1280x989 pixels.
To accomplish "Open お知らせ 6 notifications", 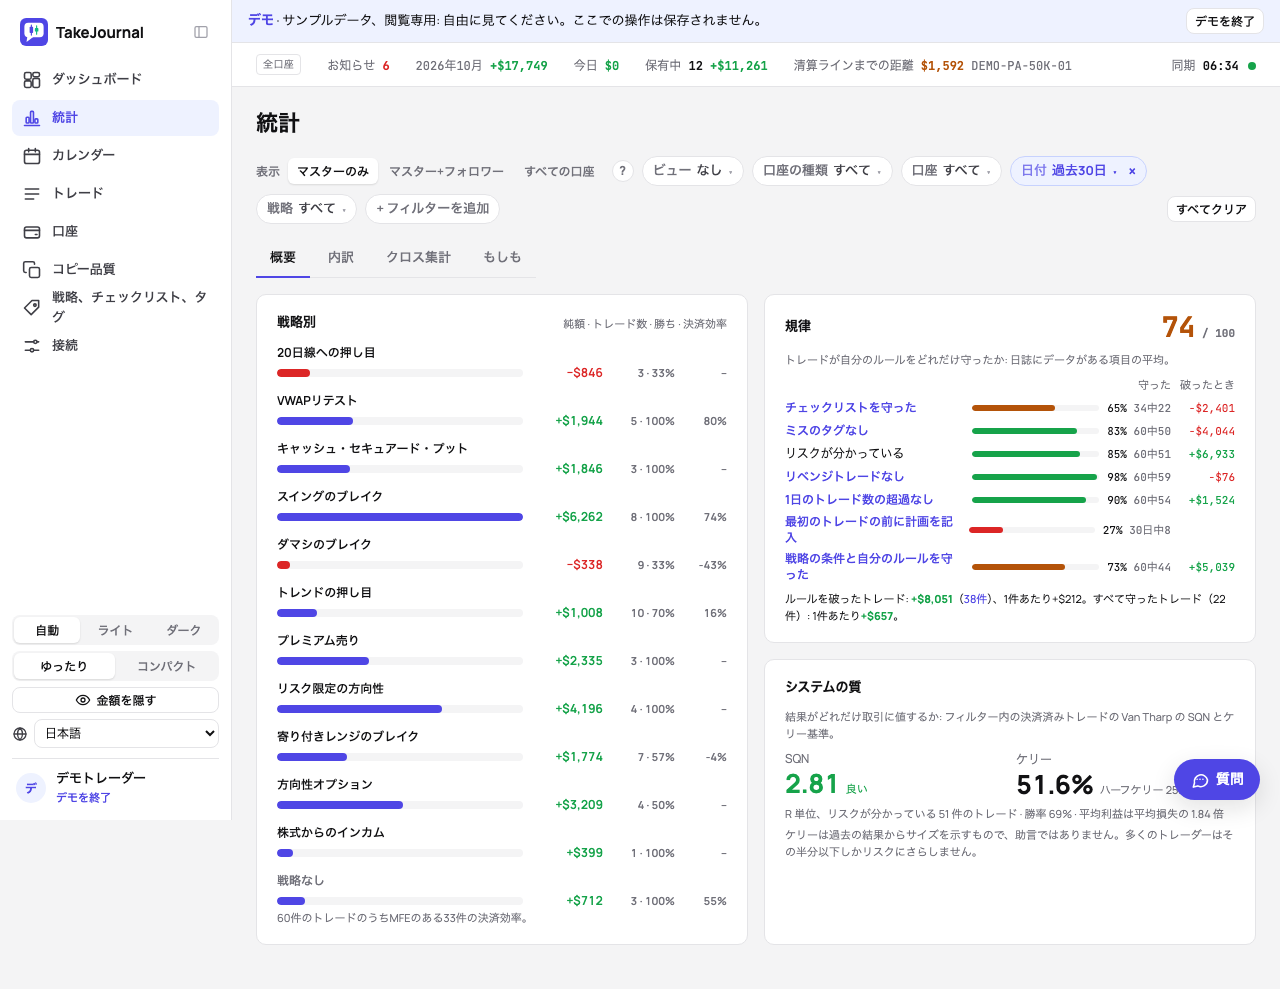I will click(x=358, y=66).
